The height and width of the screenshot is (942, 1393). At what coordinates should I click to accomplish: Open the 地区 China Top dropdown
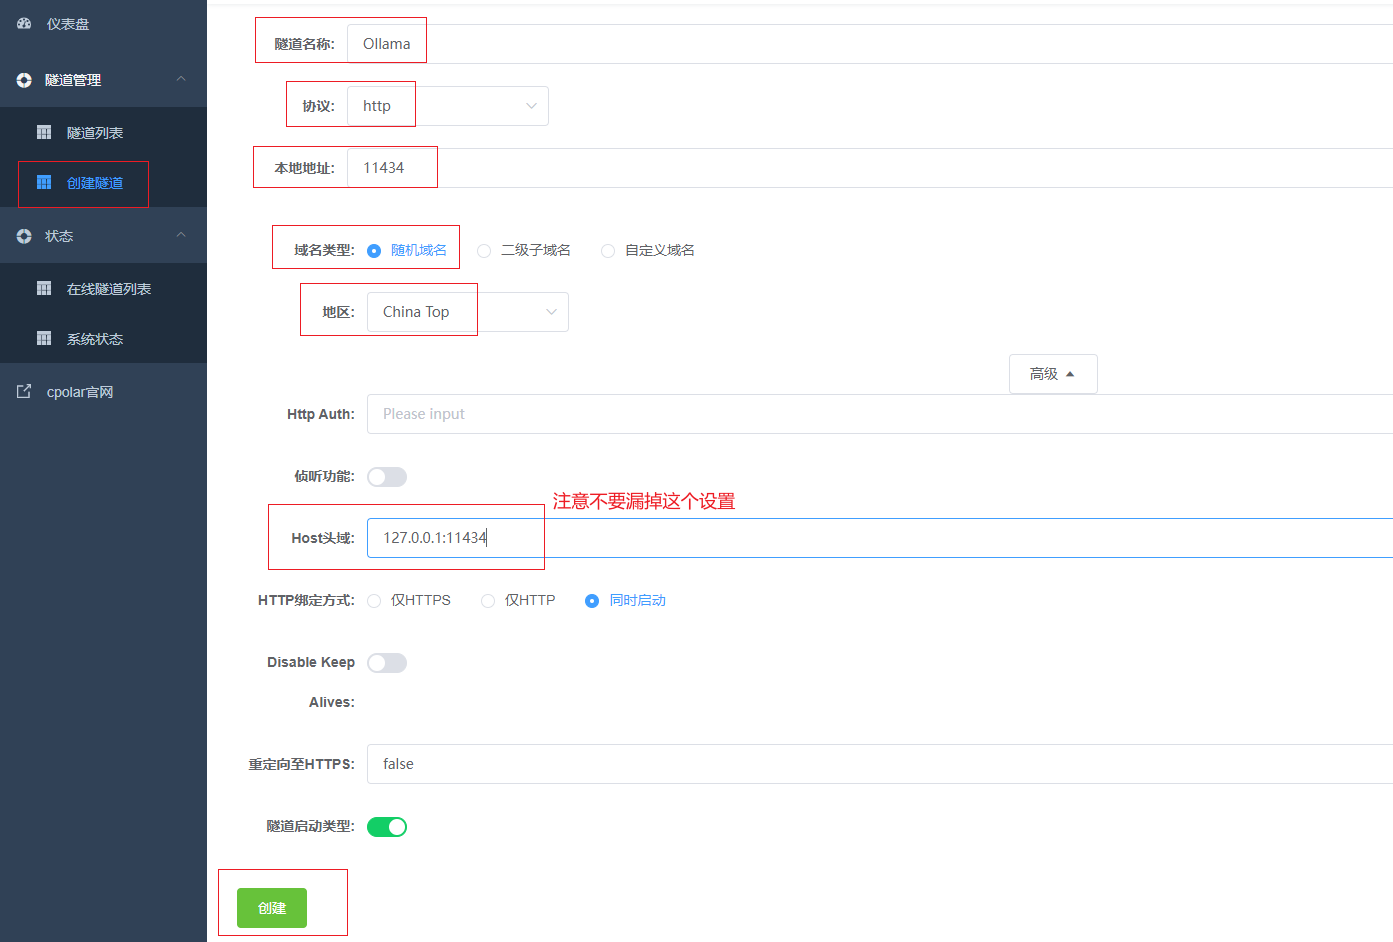tap(467, 312)
